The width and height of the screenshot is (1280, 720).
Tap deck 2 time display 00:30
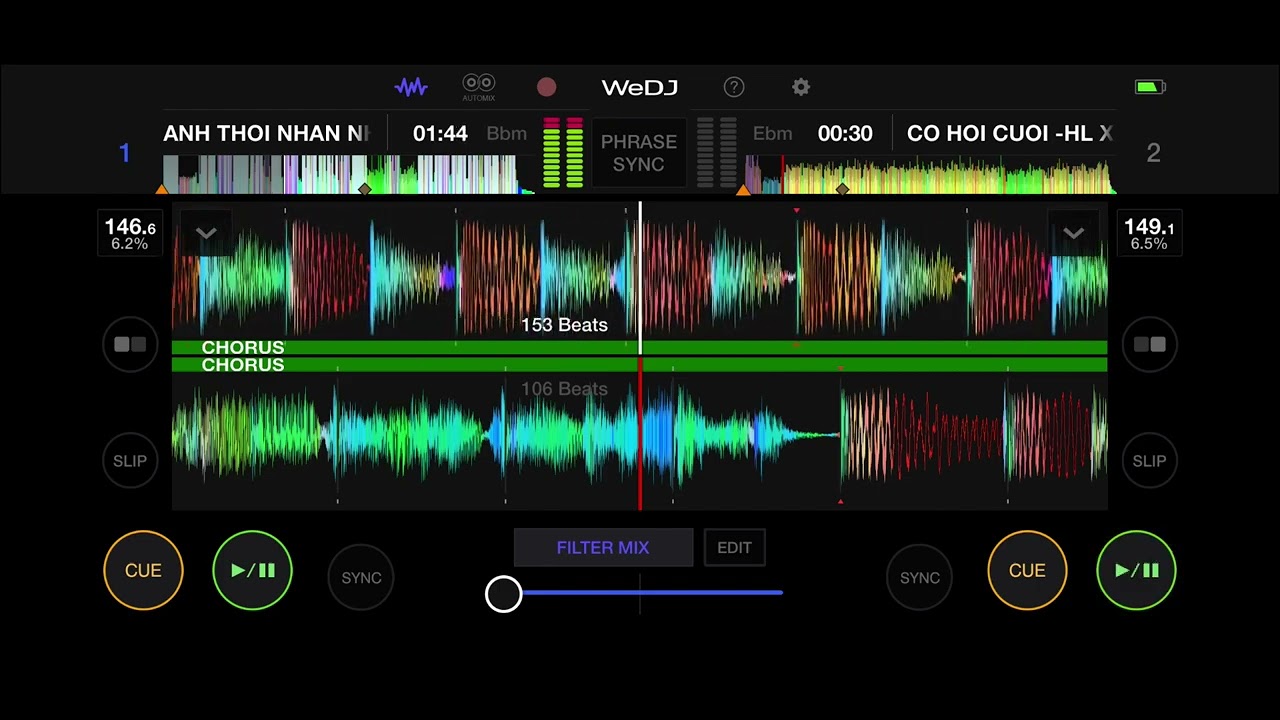[845, 133]
